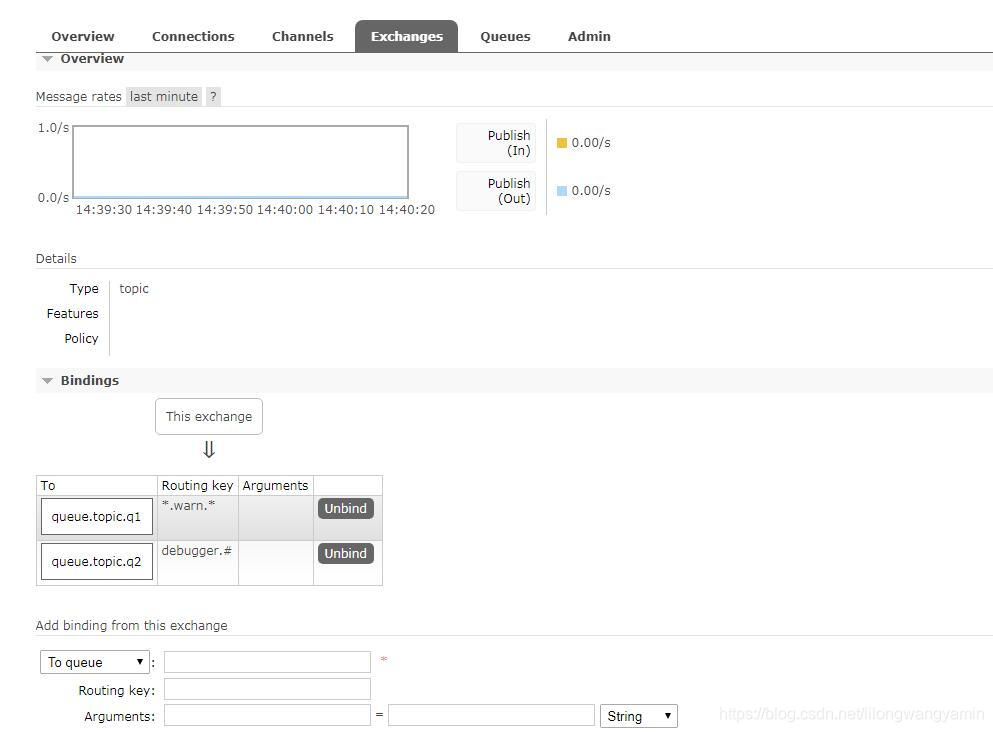Go to the Channels tab
Image resolution: width=993 pixels, height=732 pixels.
coord(302,36)
